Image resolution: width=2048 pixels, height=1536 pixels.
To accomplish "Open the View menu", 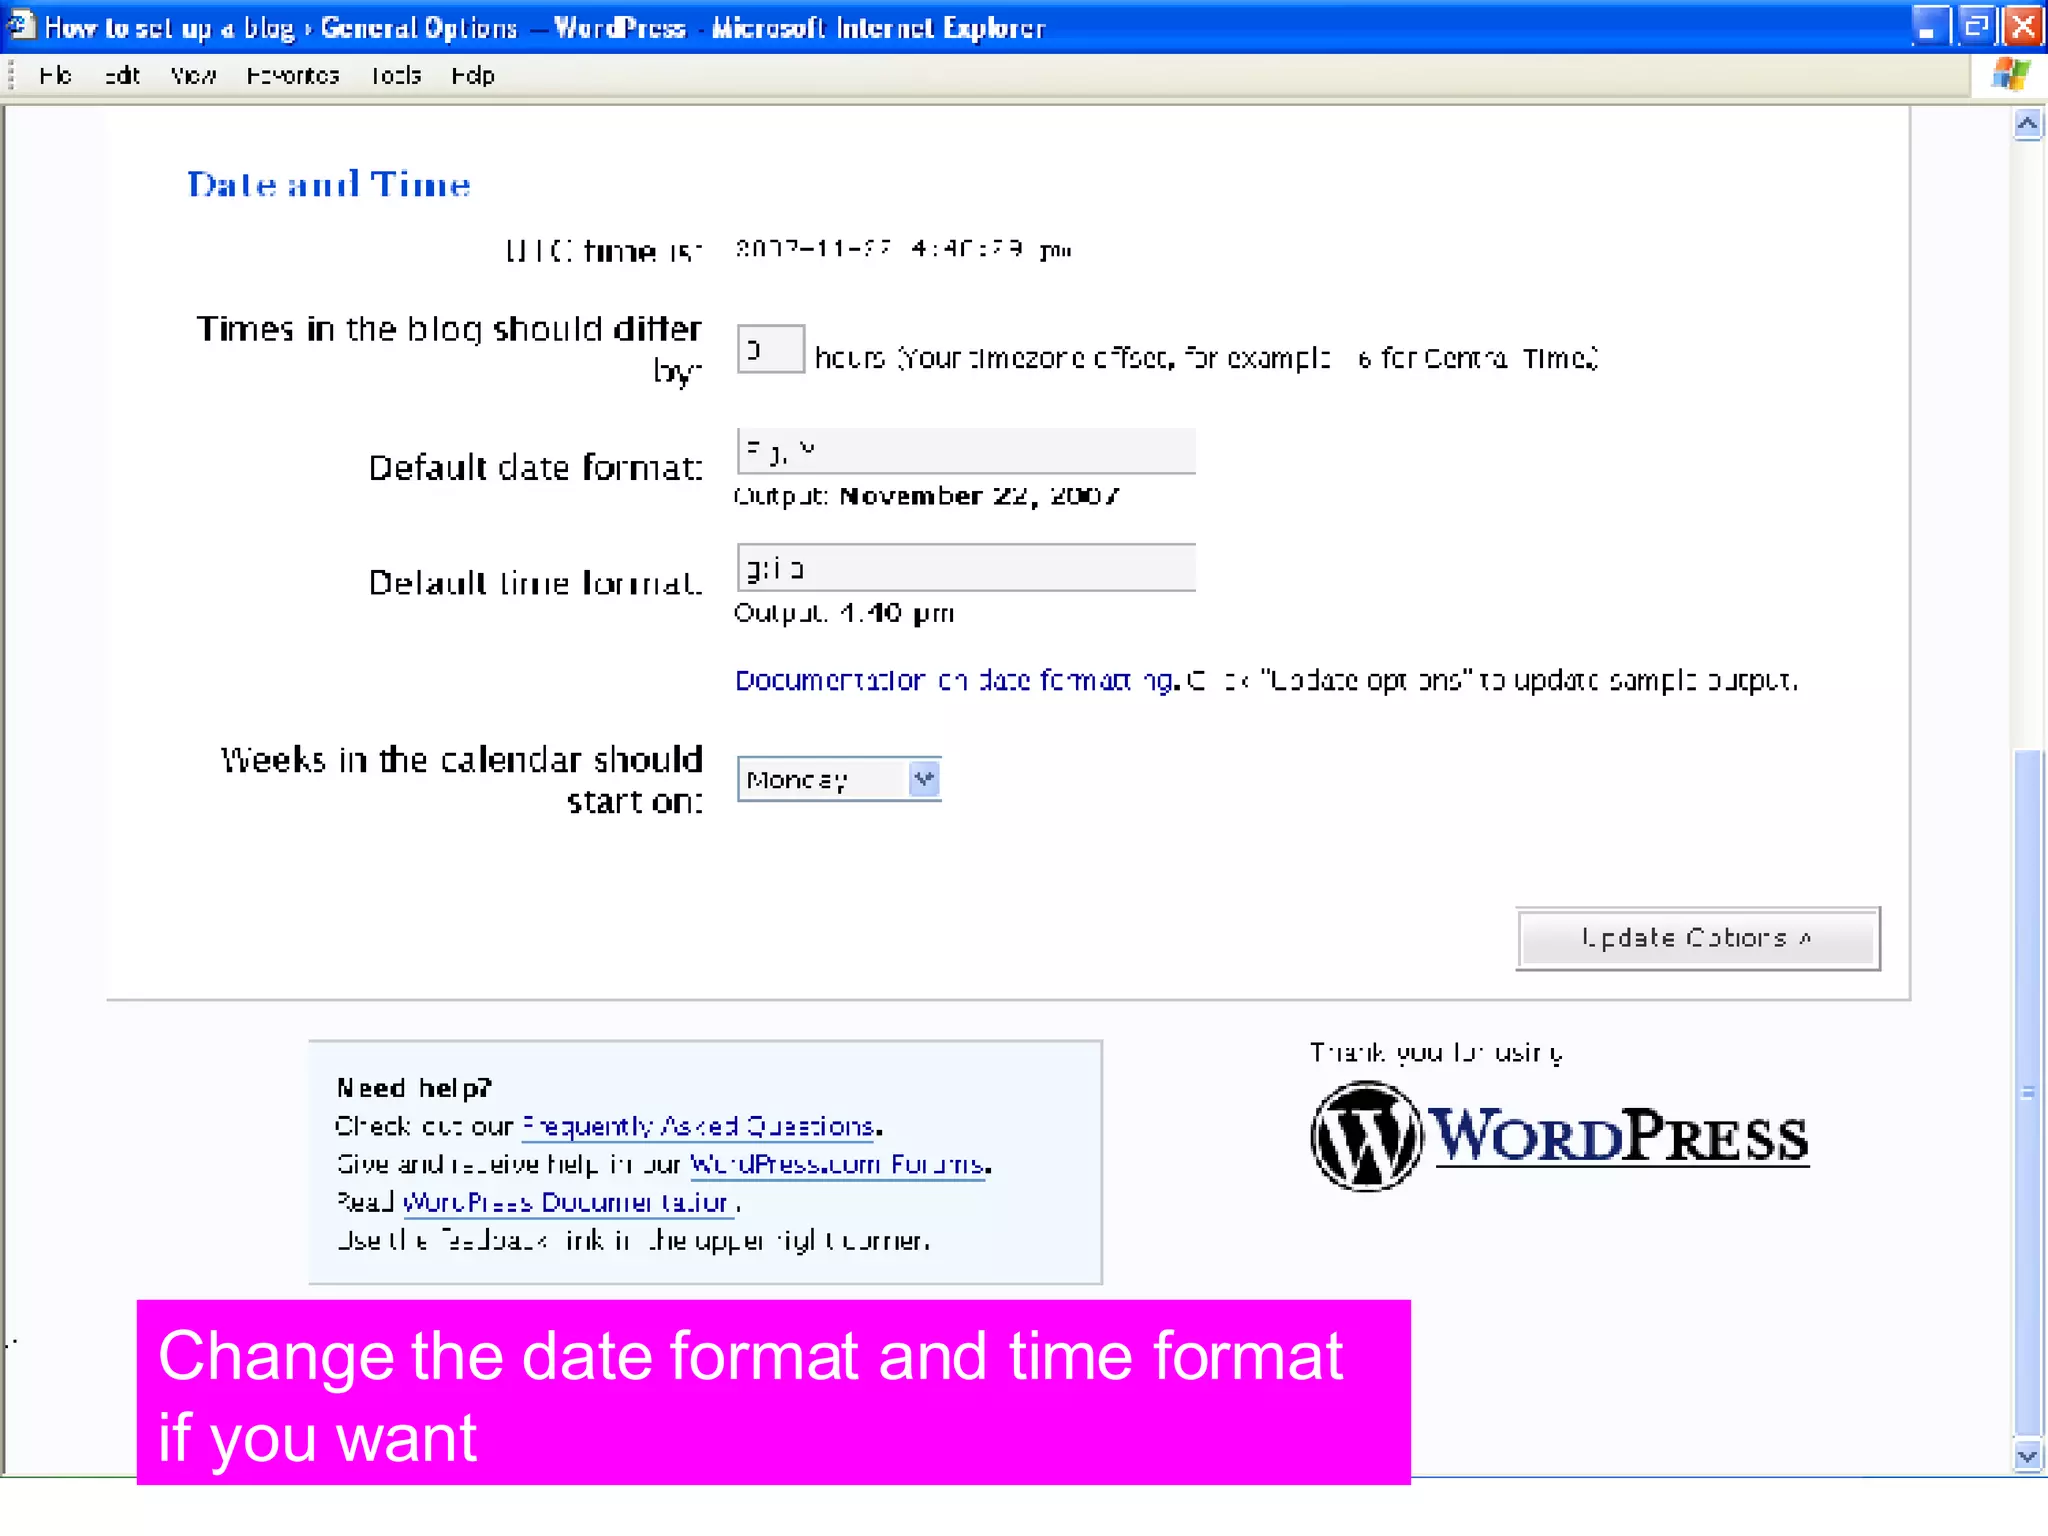I will coord(193,76).
